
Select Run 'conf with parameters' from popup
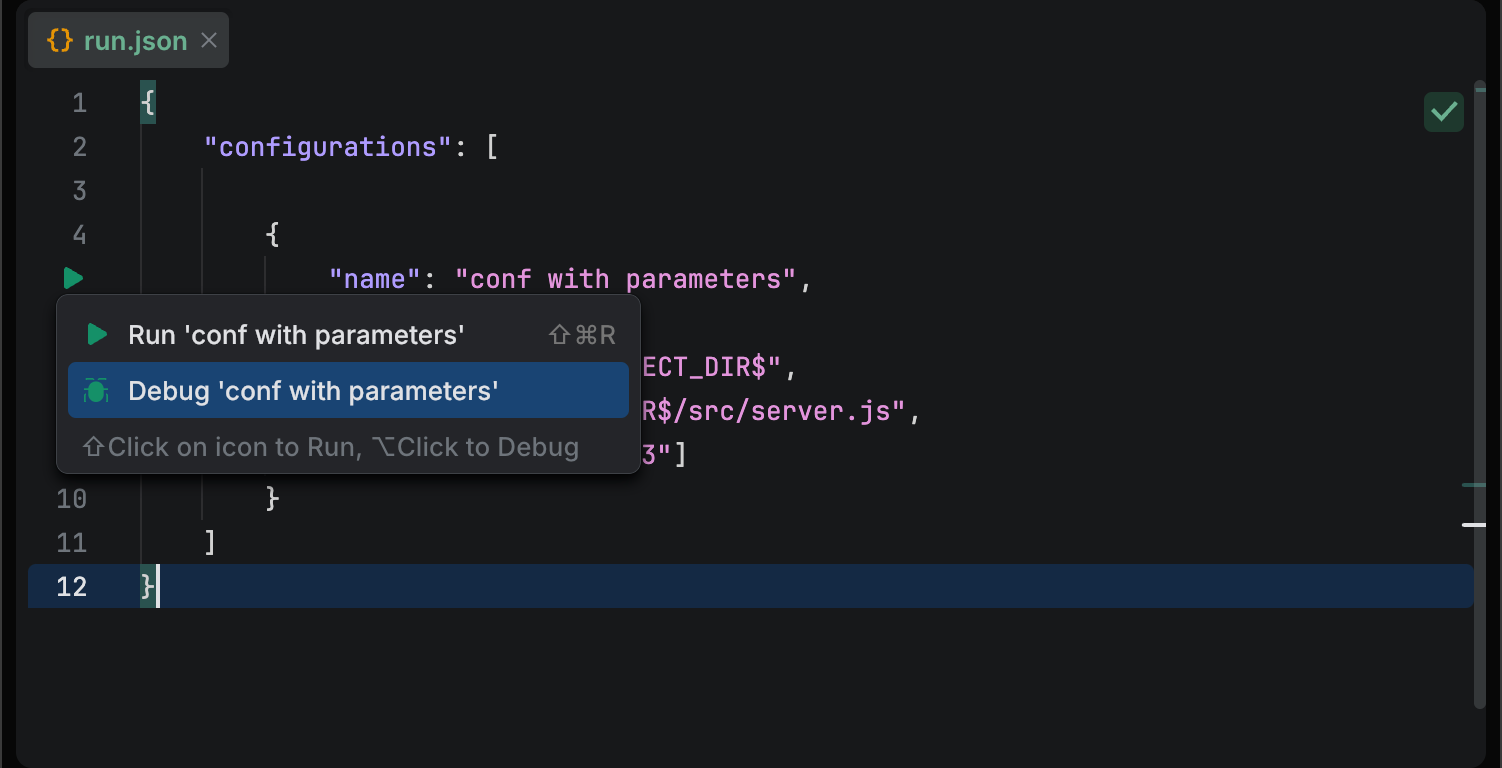pyautogui.click(x=296, y=335)
